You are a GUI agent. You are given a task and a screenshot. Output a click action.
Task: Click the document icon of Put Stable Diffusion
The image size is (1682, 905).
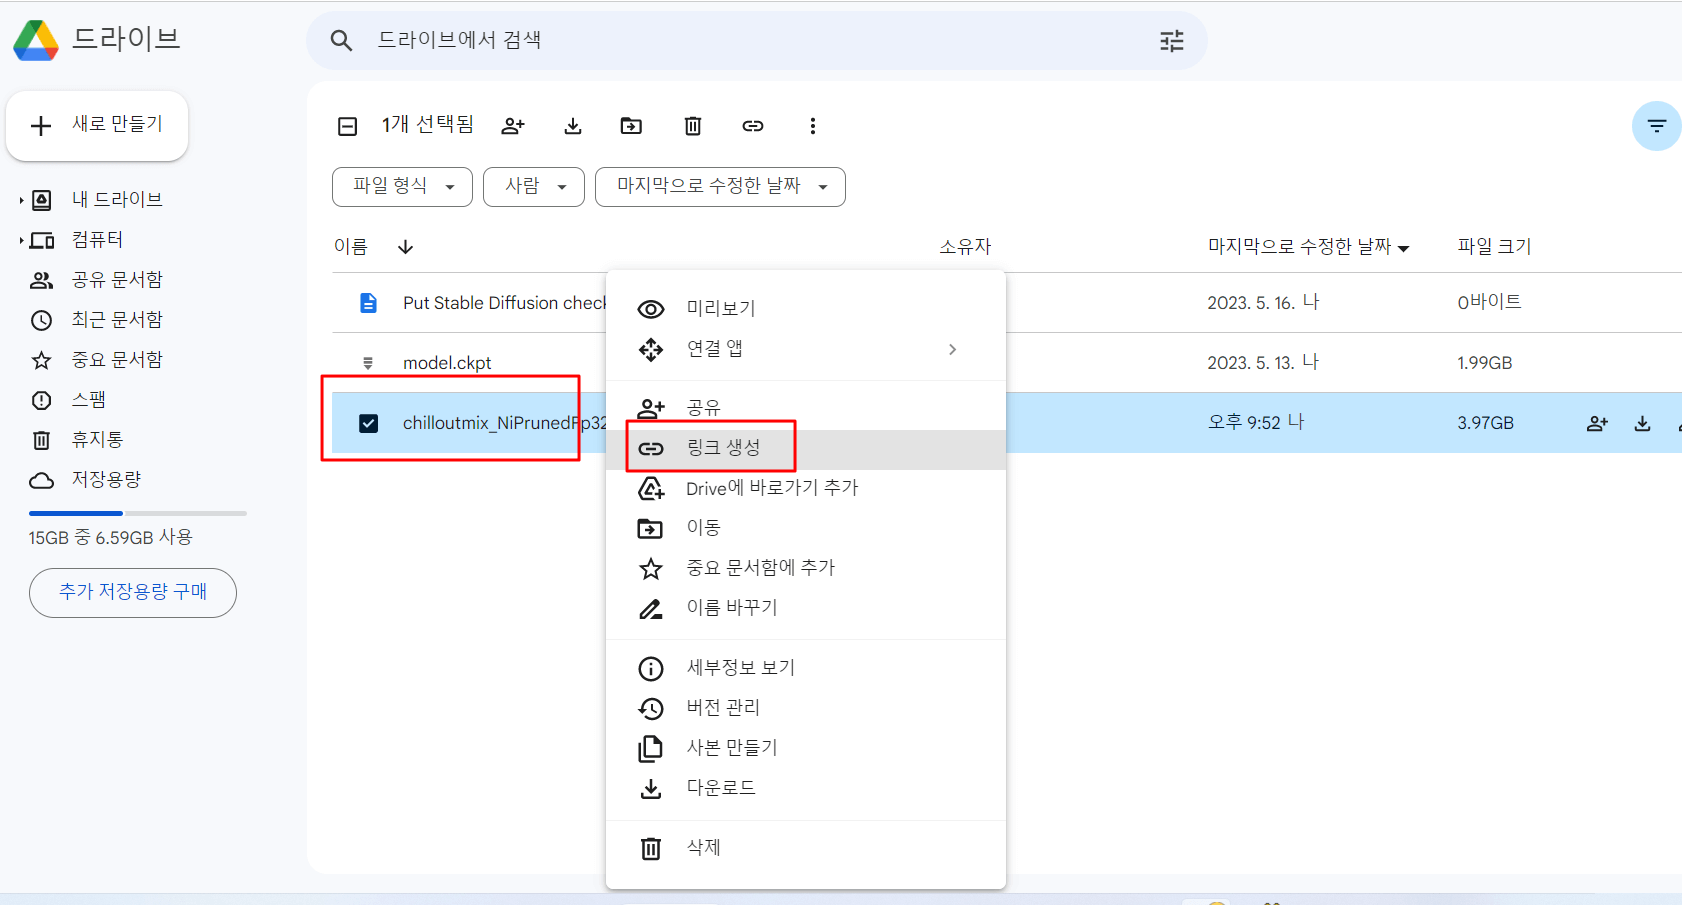[368, 303]
